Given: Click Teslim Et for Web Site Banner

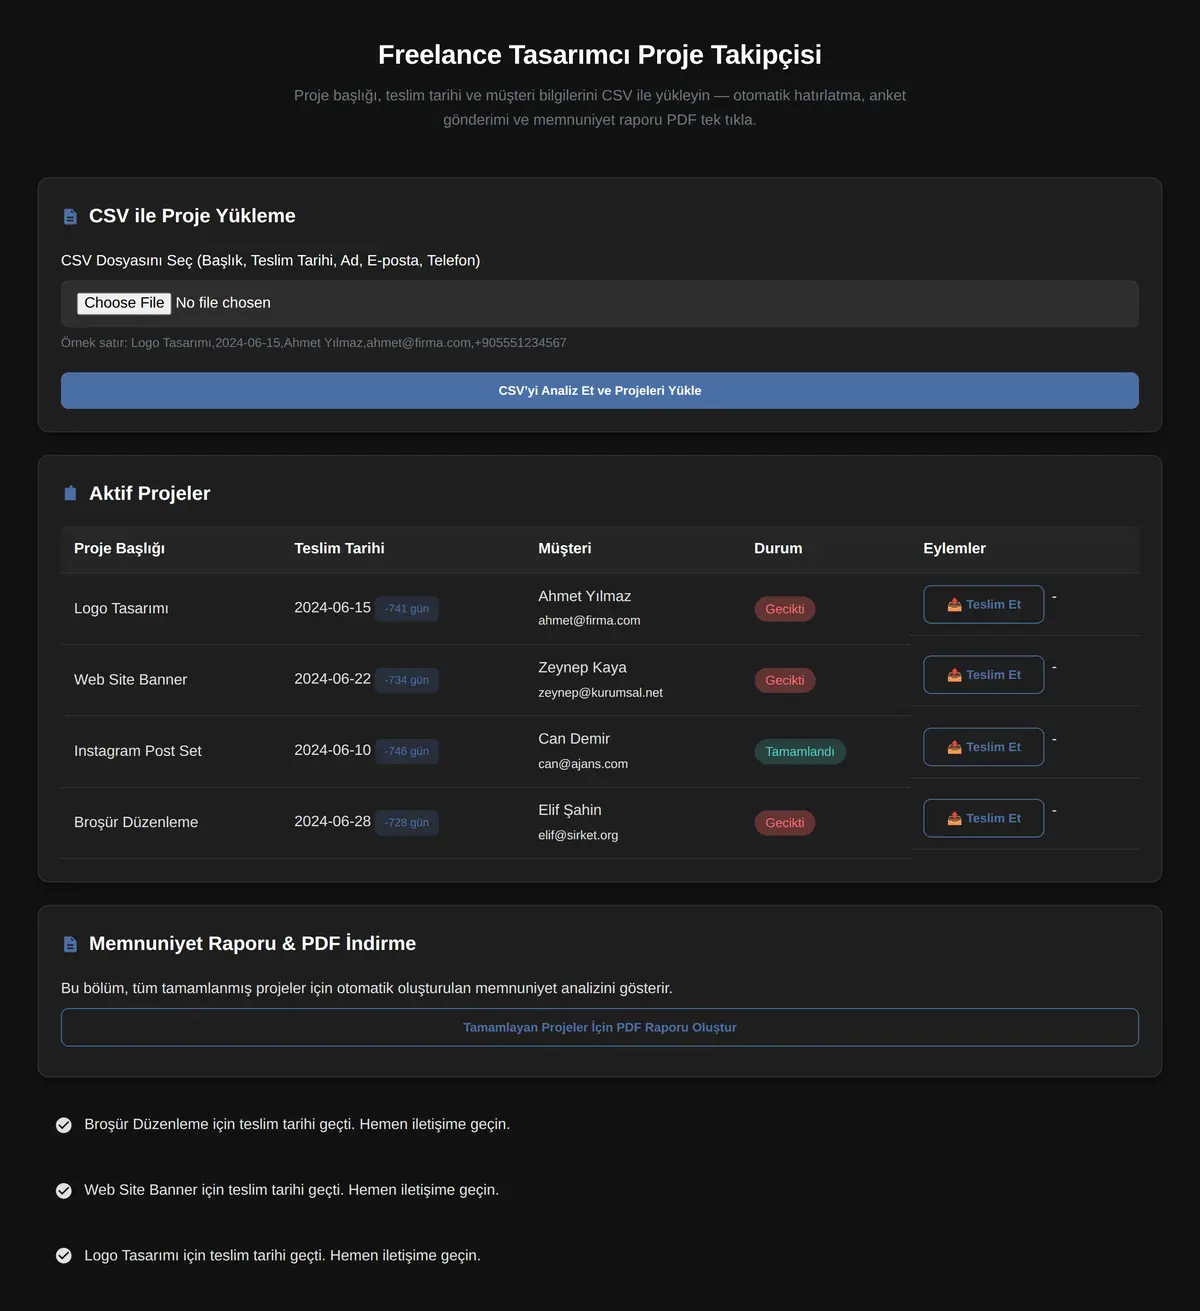Looking at the screenshot, I should click(x=983, y=675).
